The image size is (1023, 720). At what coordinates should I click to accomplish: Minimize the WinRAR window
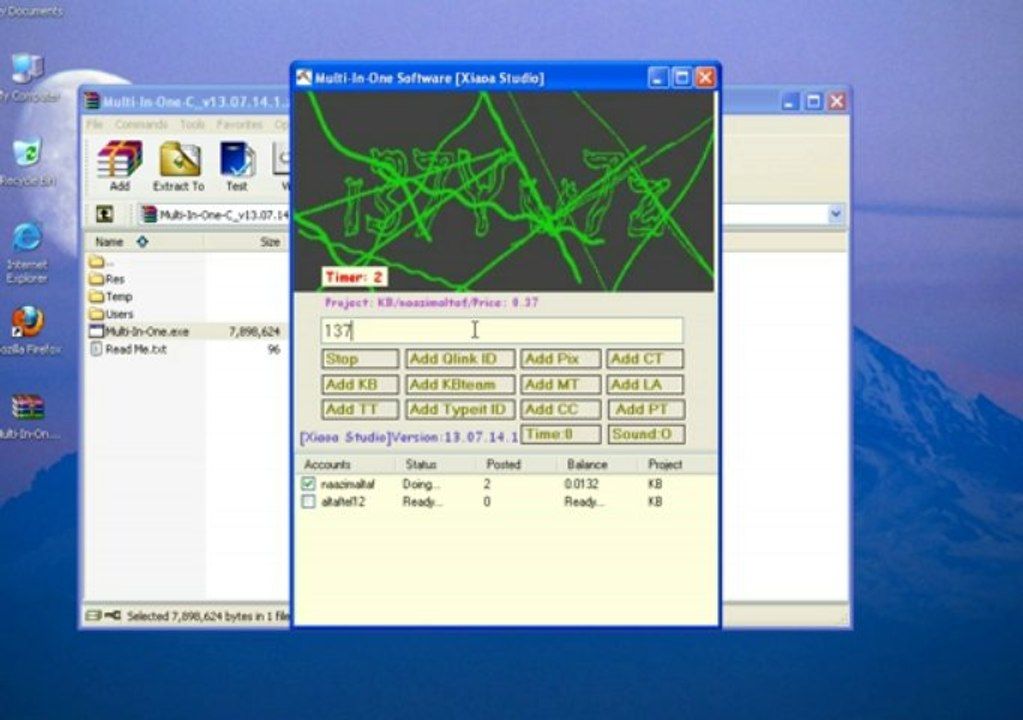click(790, 102)
